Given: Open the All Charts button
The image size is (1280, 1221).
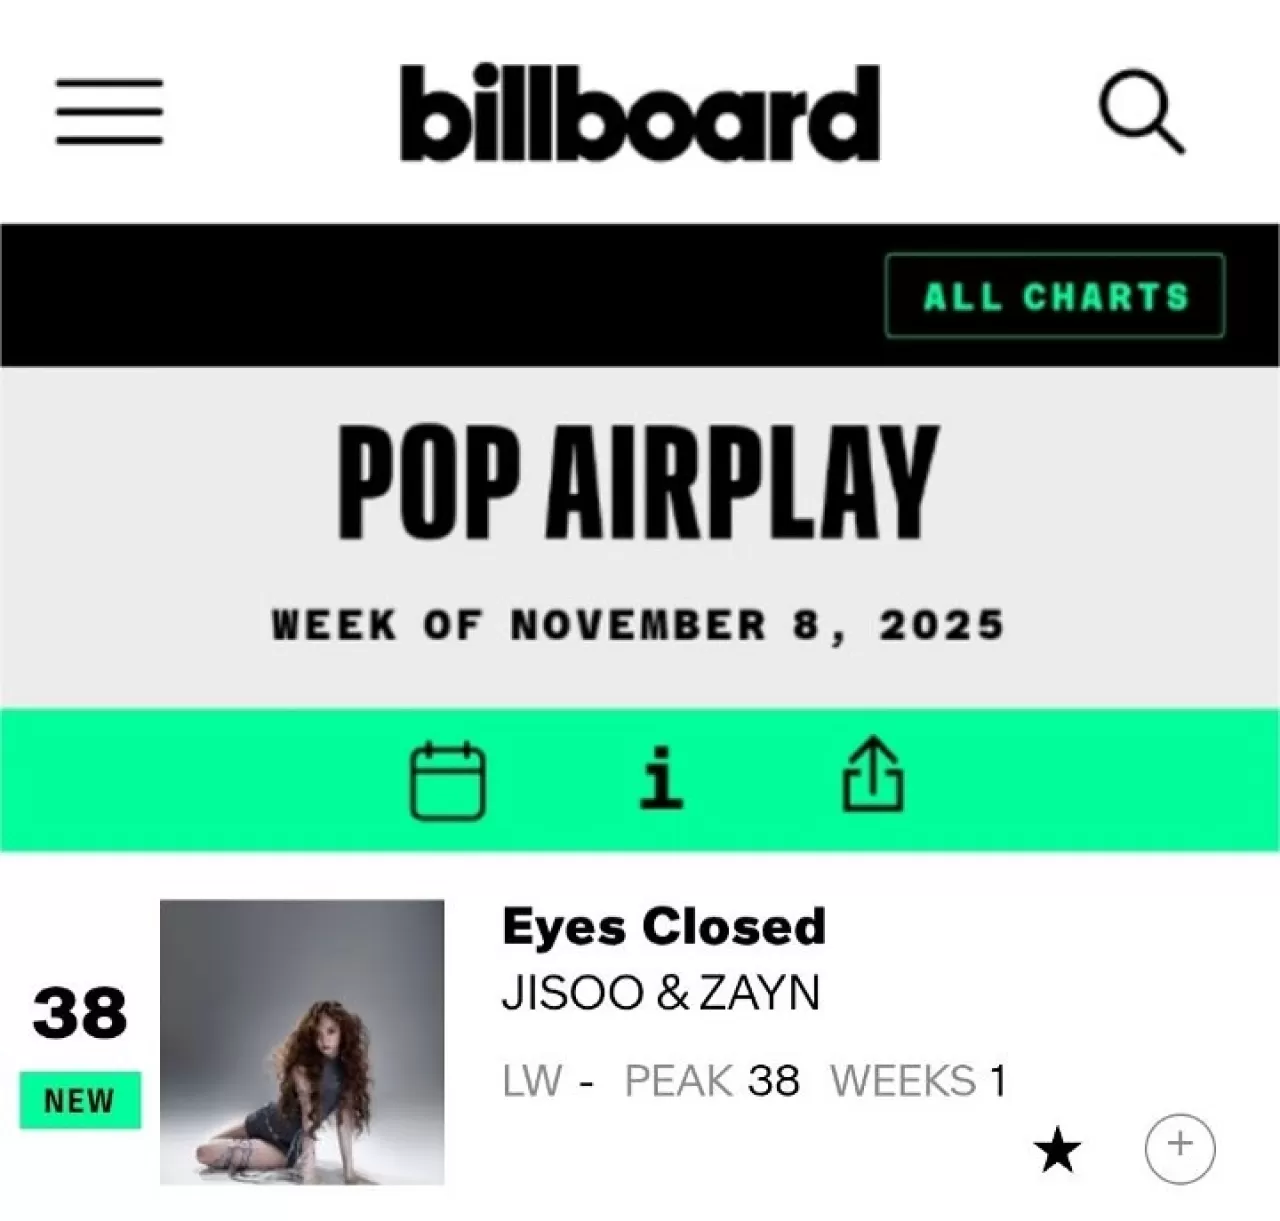Looking at the screenshot, I should 1055,296.
